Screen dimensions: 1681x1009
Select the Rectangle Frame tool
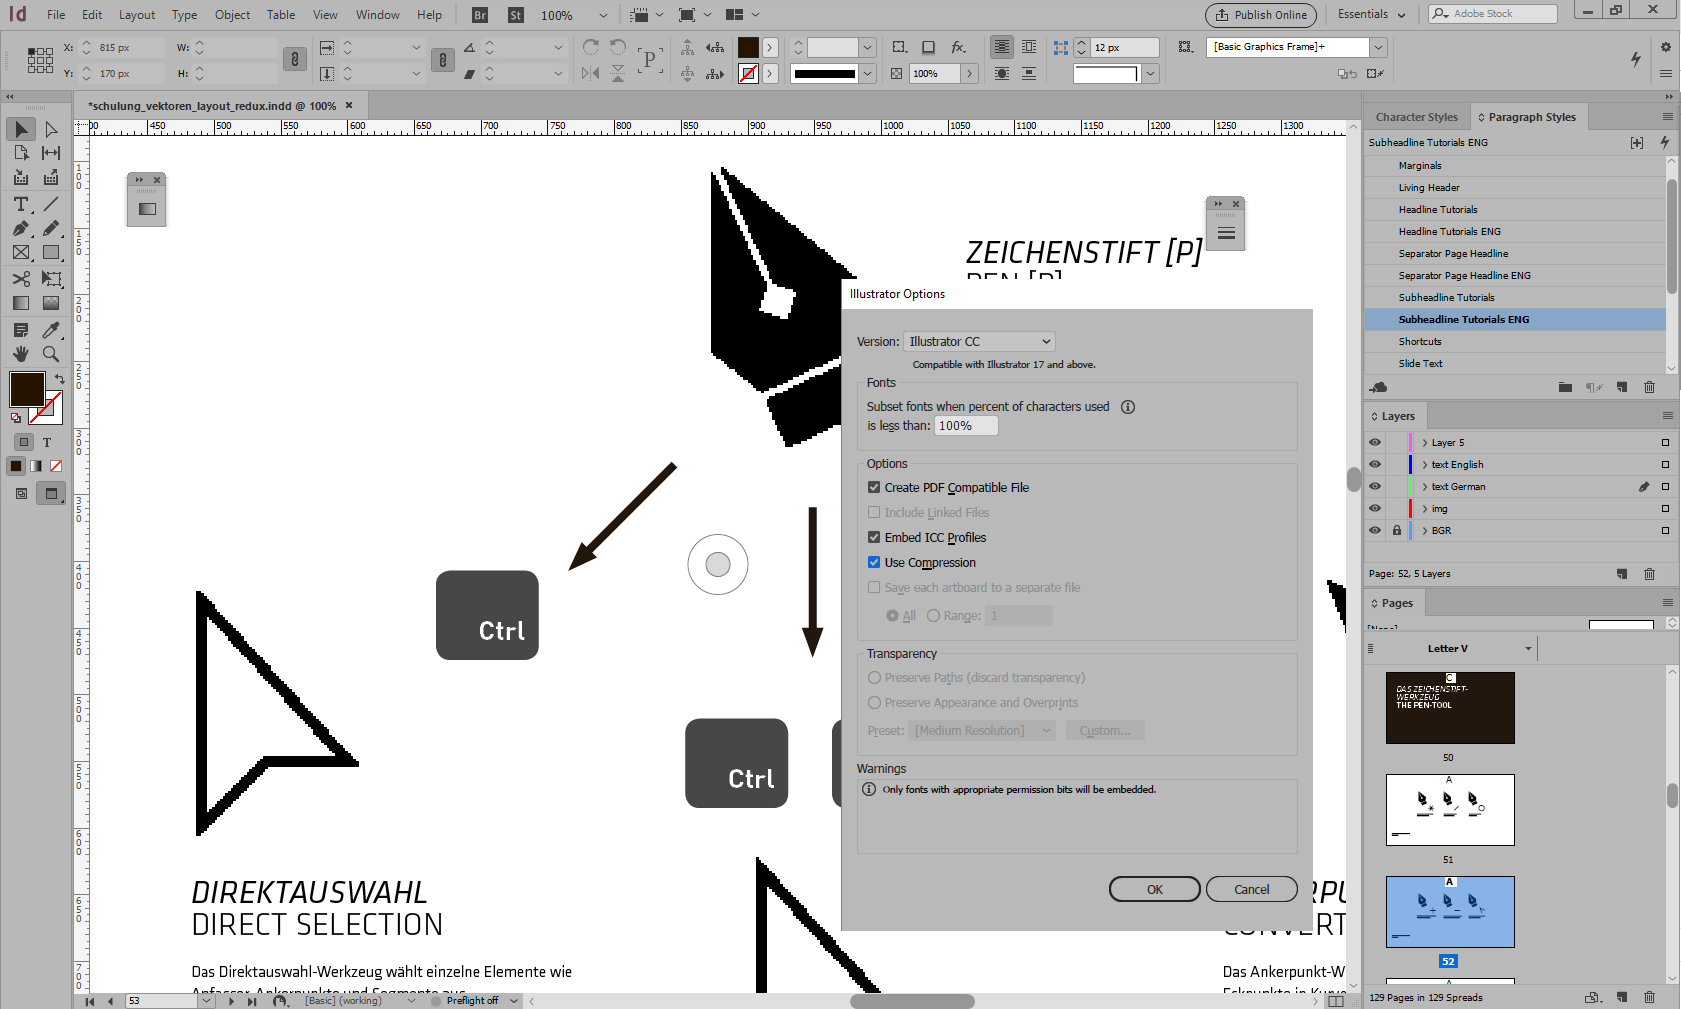click(21, 253)
